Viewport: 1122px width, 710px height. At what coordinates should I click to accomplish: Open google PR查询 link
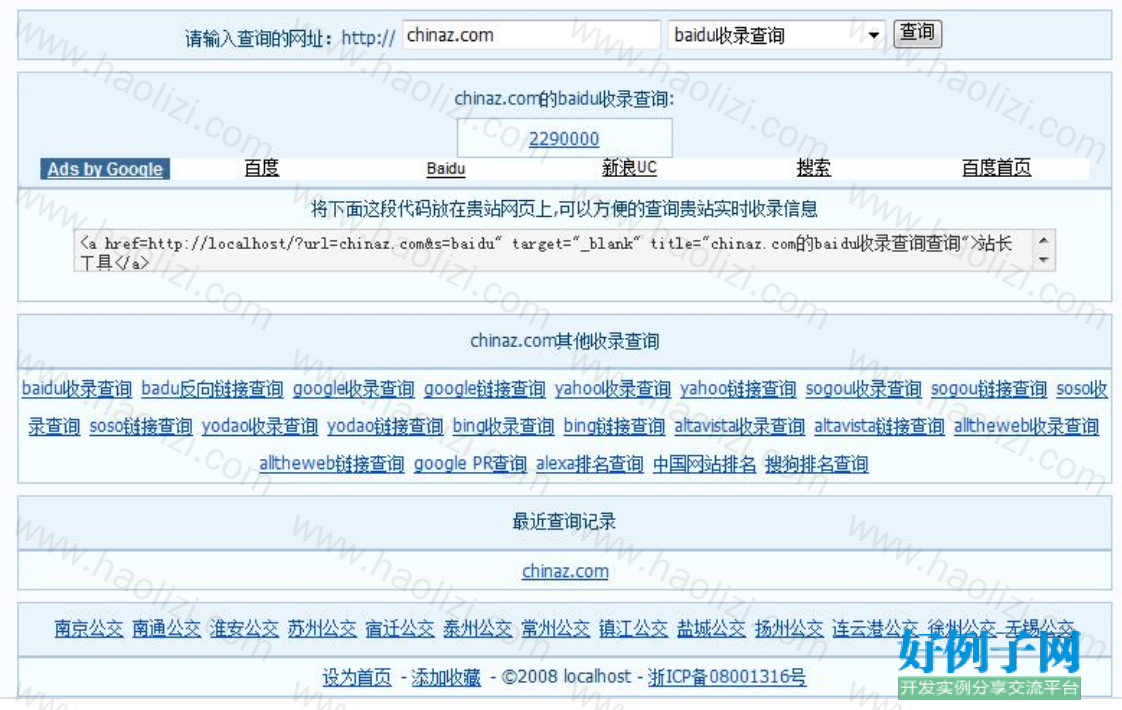[470, 464]
